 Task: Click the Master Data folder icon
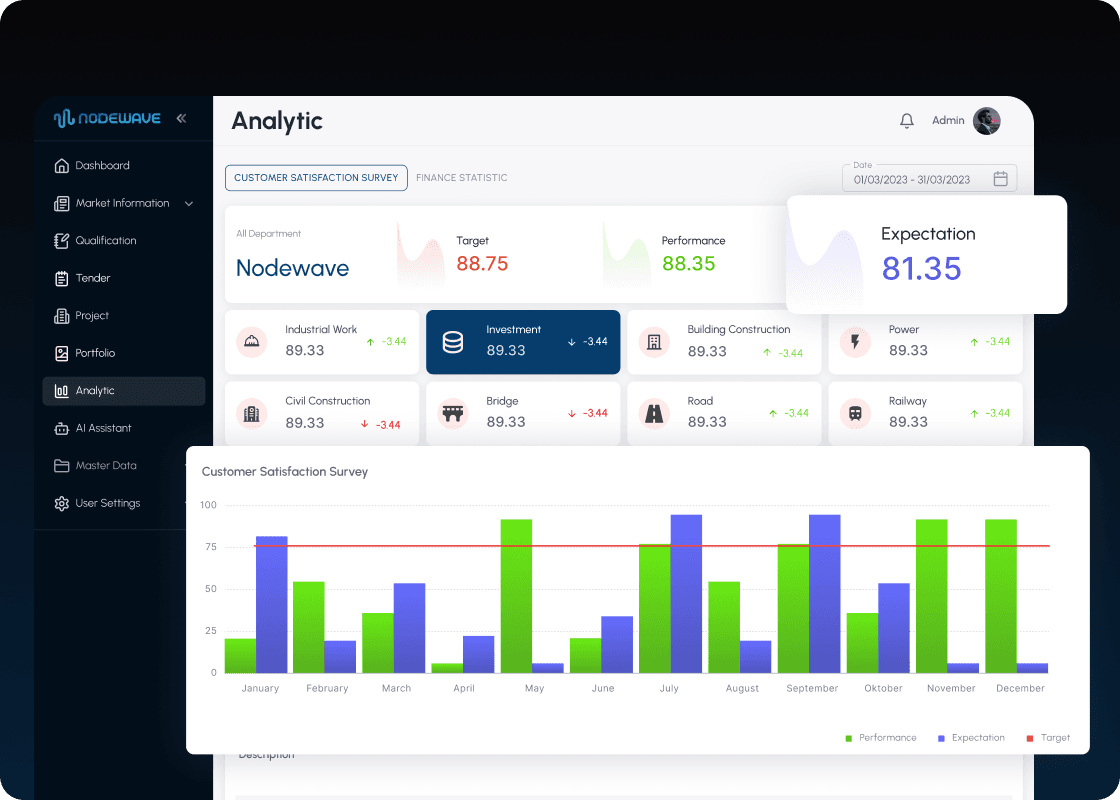pos(61,466)
